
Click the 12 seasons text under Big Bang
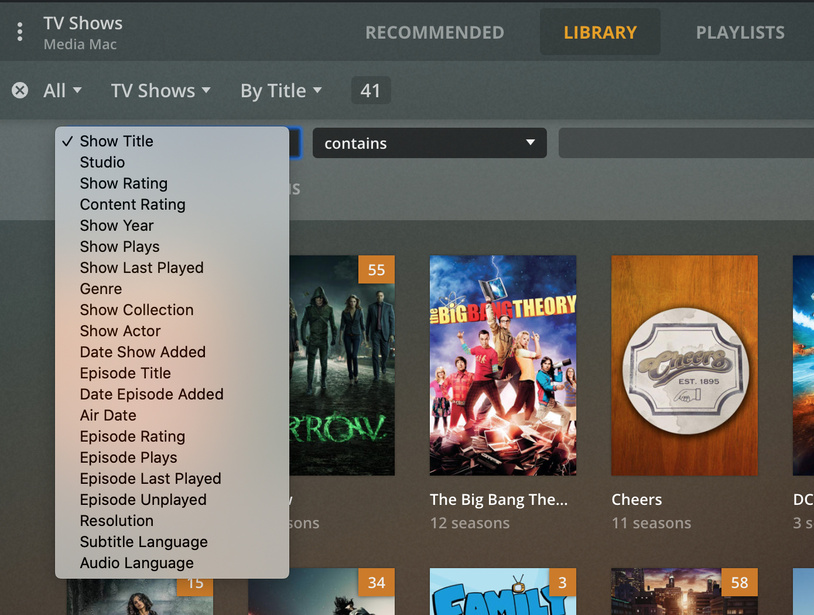click(470, 523)
